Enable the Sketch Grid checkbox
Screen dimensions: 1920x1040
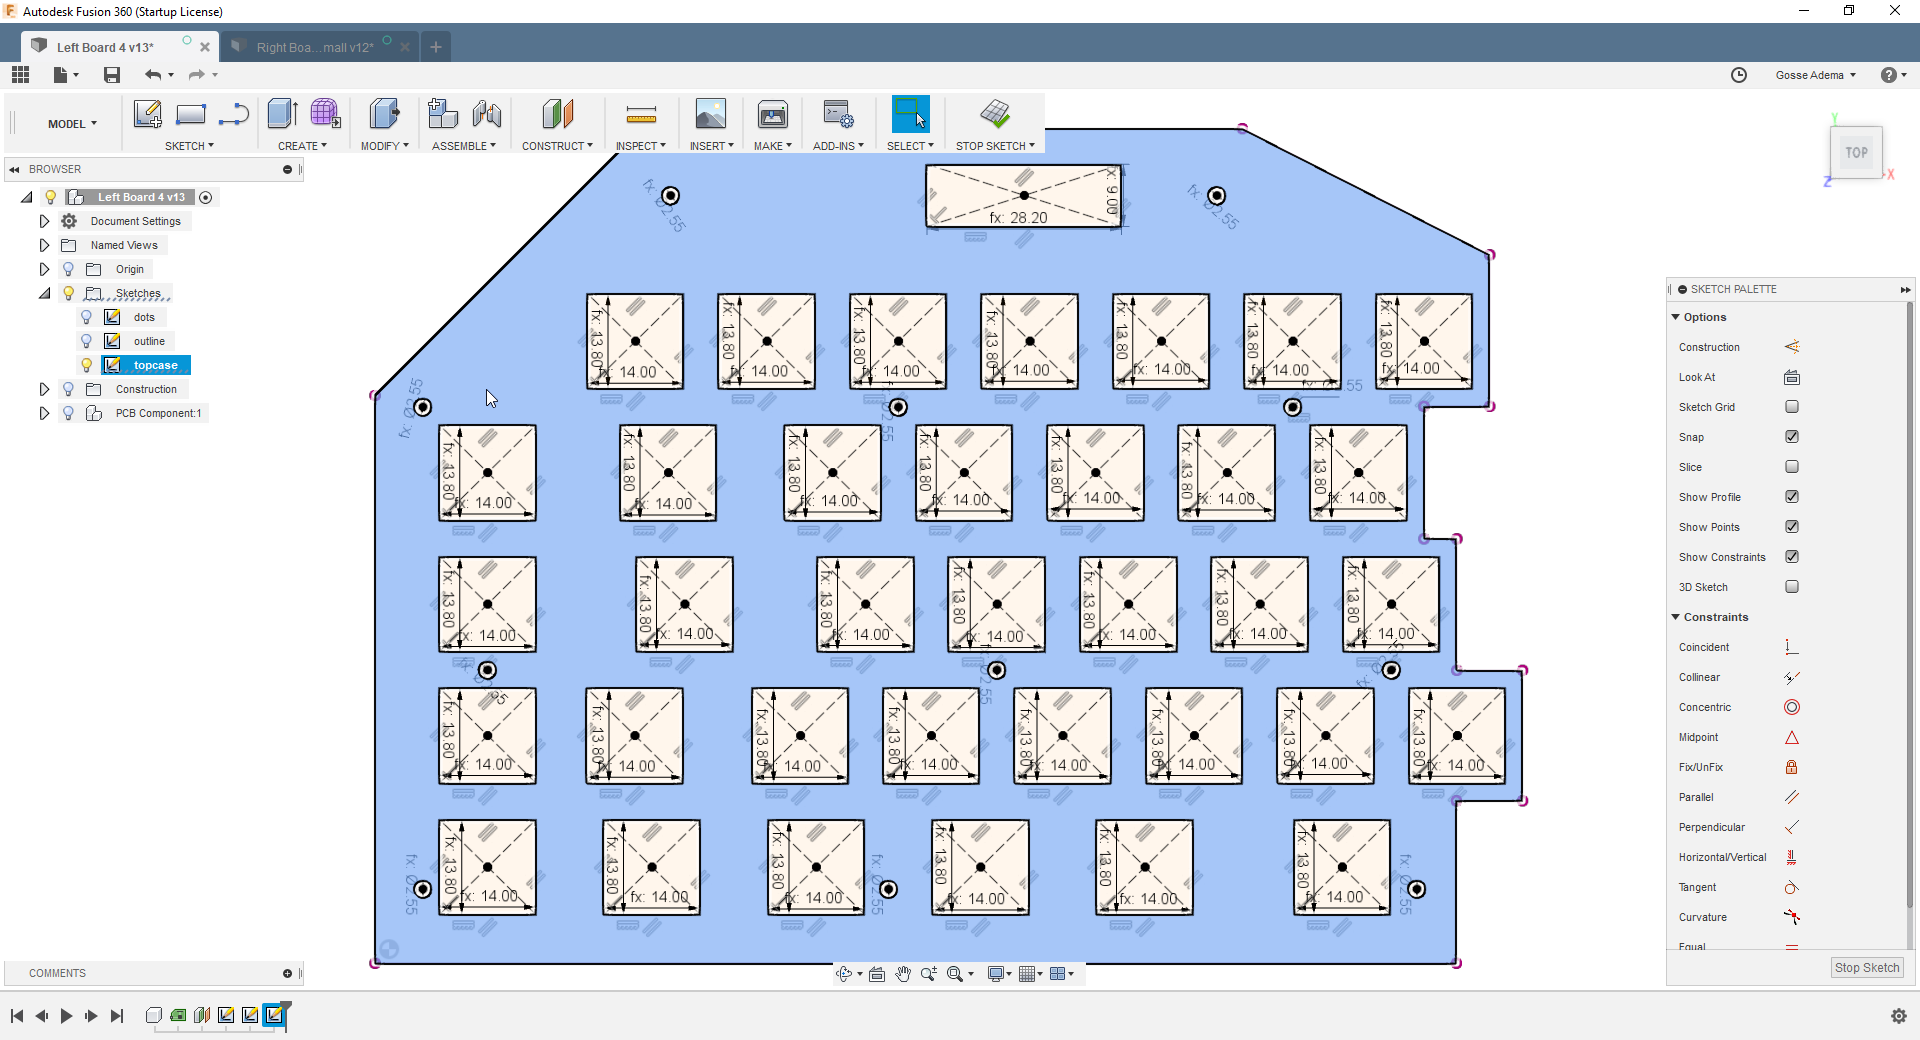point(1792,407)
